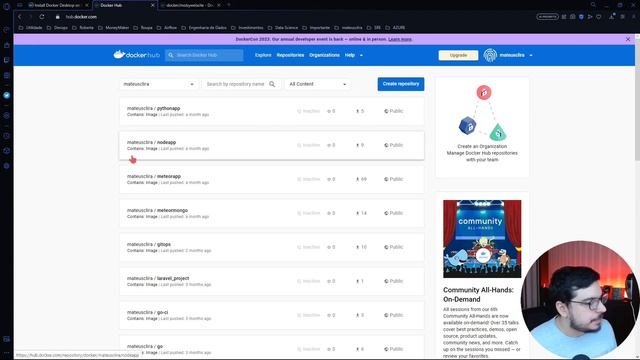
Task: Click the heart icon in browser toolbar
Action: pos(599,17)
